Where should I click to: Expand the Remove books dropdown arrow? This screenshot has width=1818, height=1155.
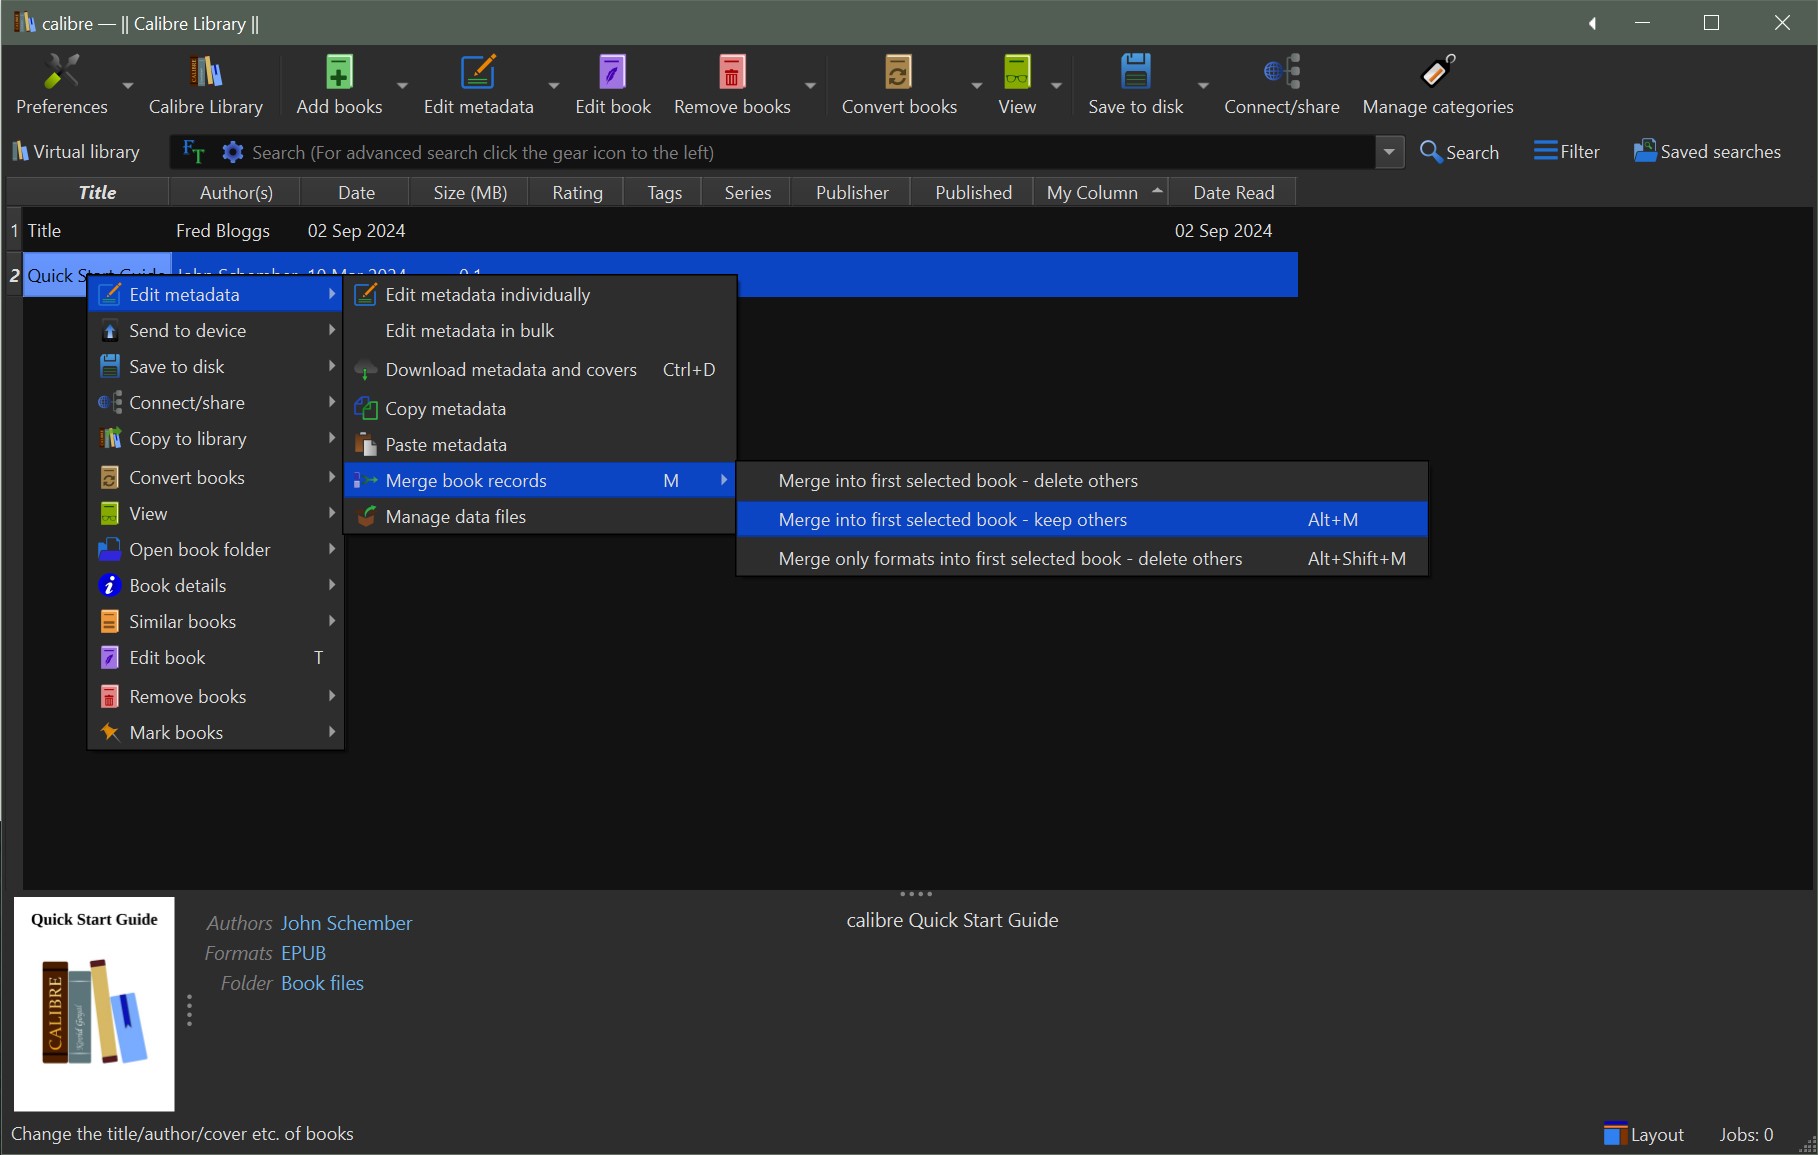click(x=810, y=86)
